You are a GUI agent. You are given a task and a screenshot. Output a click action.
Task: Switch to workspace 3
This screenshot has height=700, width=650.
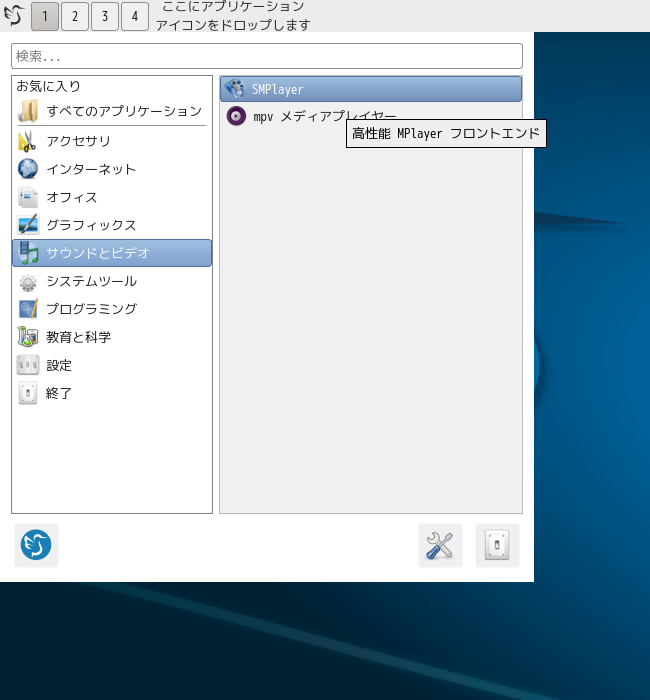[x=105, y=16]
